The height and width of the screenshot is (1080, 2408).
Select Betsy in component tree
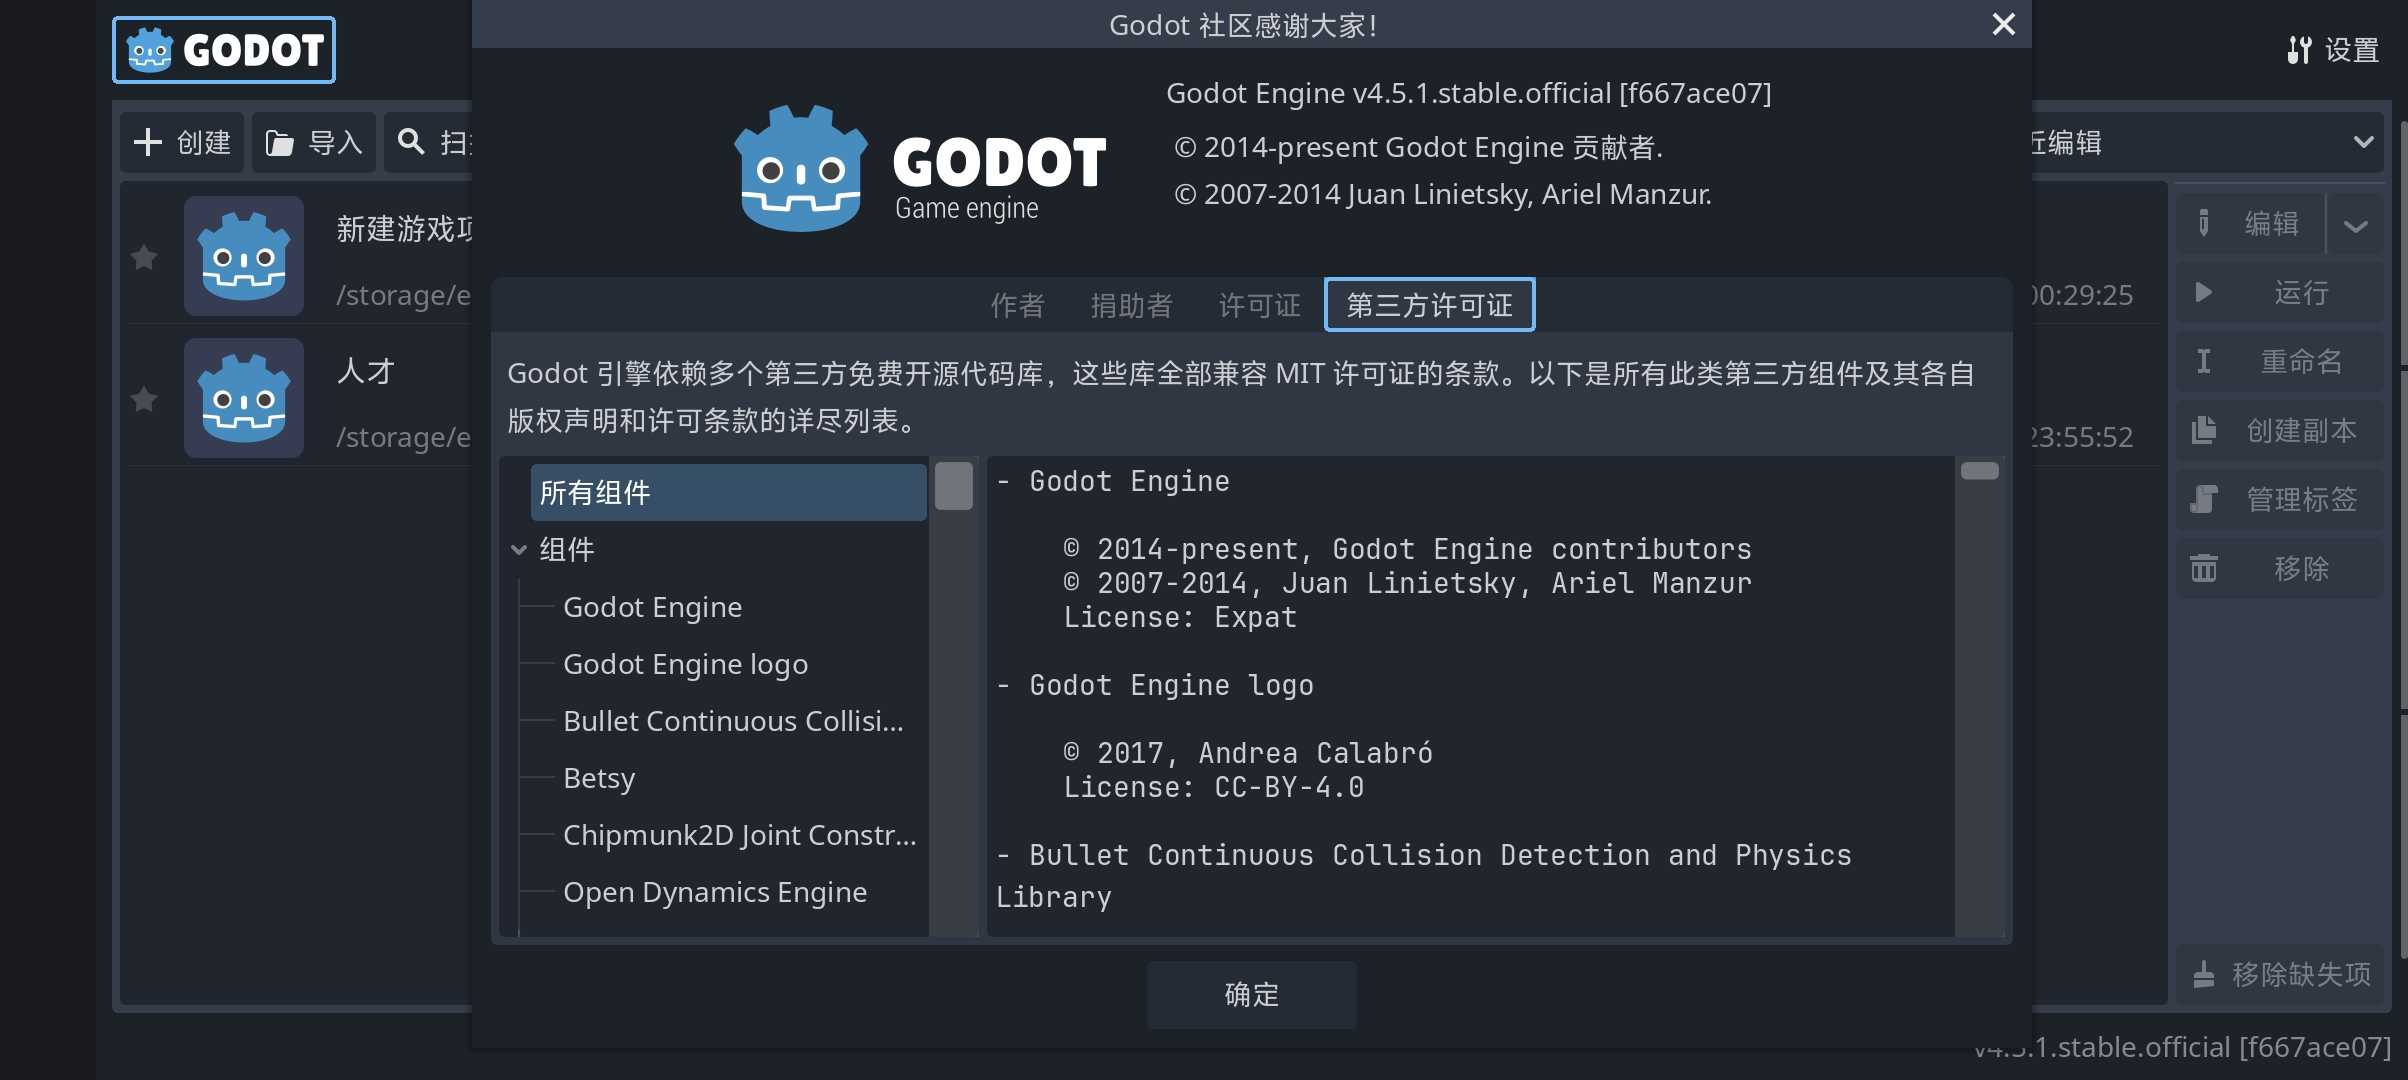(x=599, y=778)
